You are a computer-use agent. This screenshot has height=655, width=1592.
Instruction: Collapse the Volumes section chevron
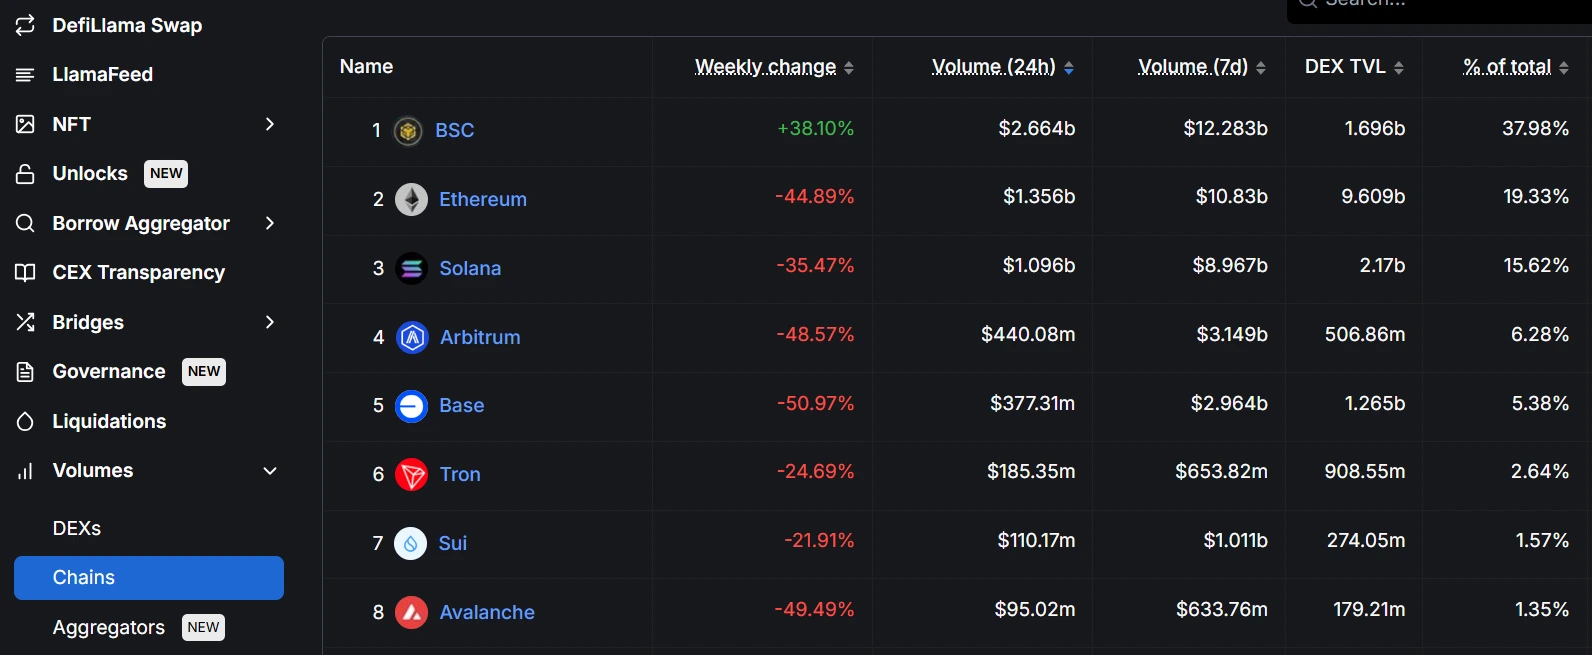point(269,471)
